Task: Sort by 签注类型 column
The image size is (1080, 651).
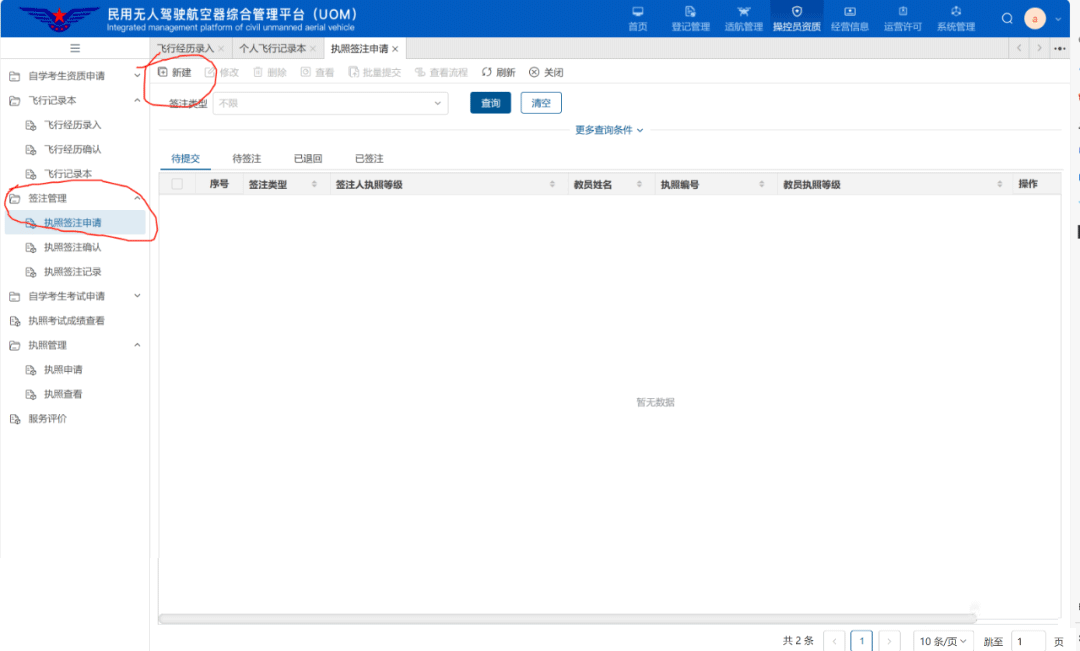Action: 314,184
